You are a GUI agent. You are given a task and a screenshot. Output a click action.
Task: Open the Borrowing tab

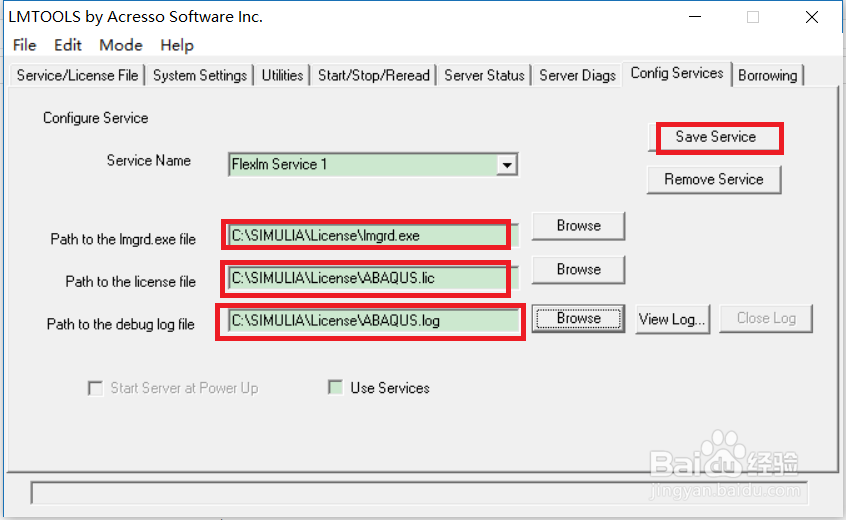(x=767, y=75)
